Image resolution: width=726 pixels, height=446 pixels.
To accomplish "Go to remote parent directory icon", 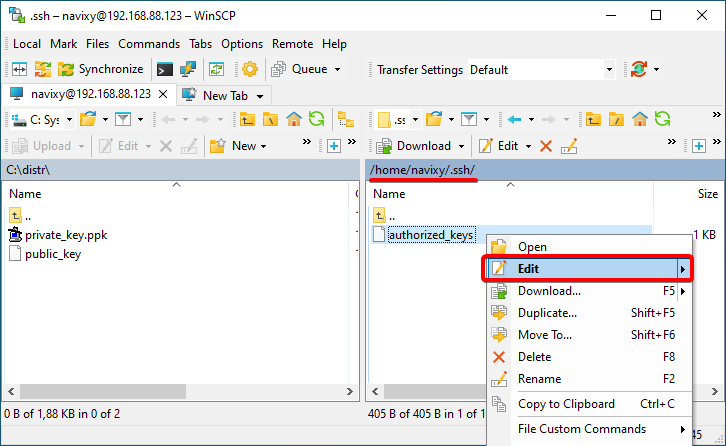I will pyautogui.click(x=593, y=119).
